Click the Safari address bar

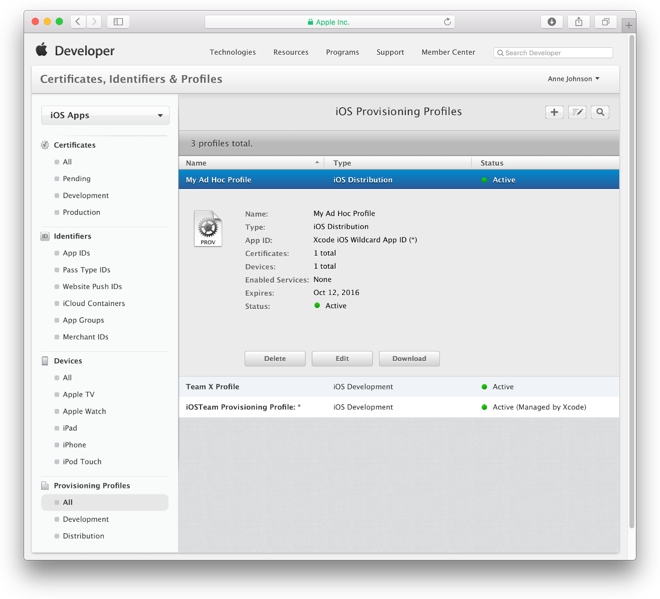coord(330,22)
